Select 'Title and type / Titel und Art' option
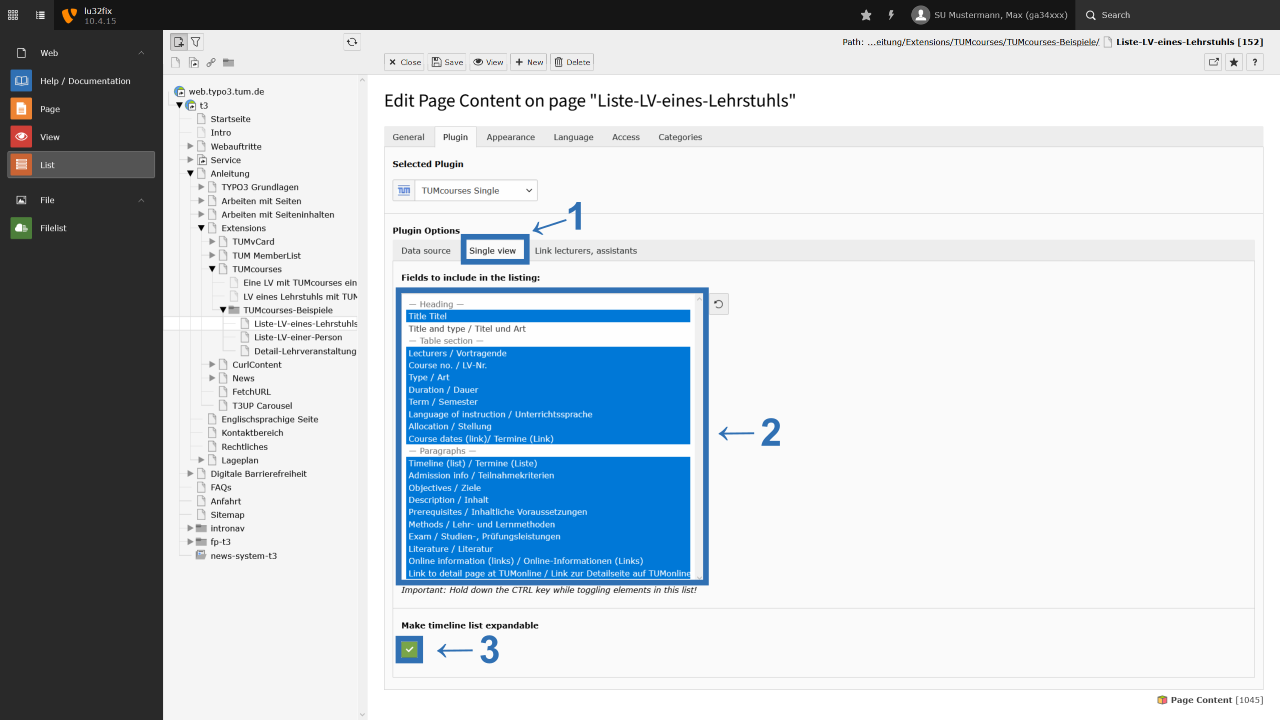1280x720 pixels. pyautogui.click(x=548, y=328)
